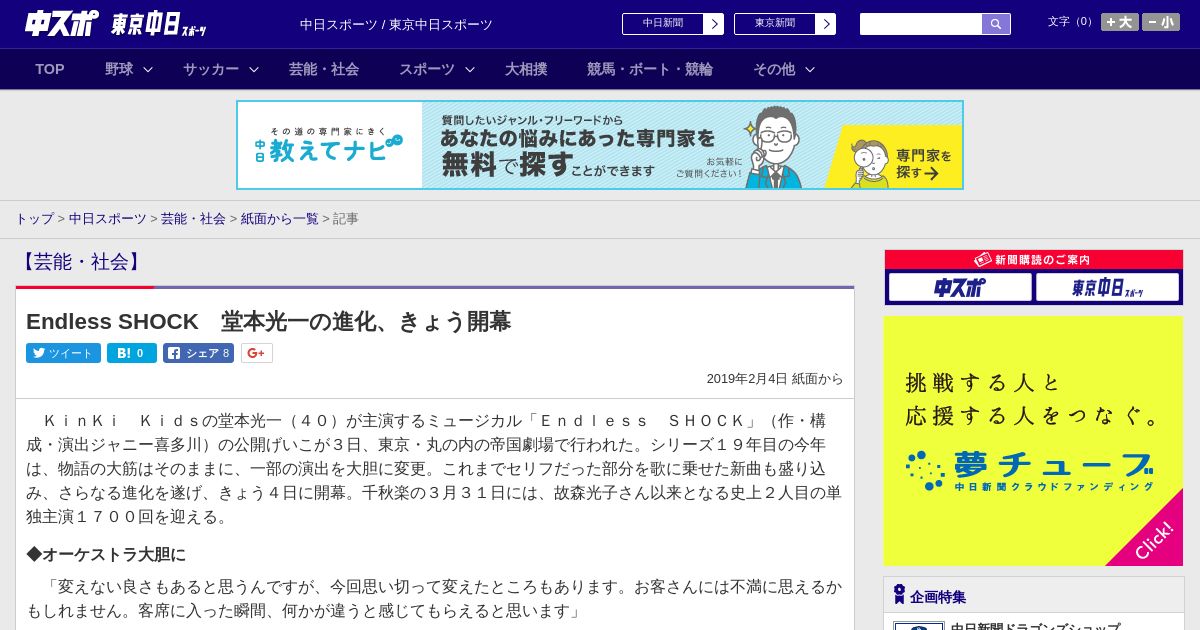
Task: Open the サッカー menu
Action: (x=211, y=69)
